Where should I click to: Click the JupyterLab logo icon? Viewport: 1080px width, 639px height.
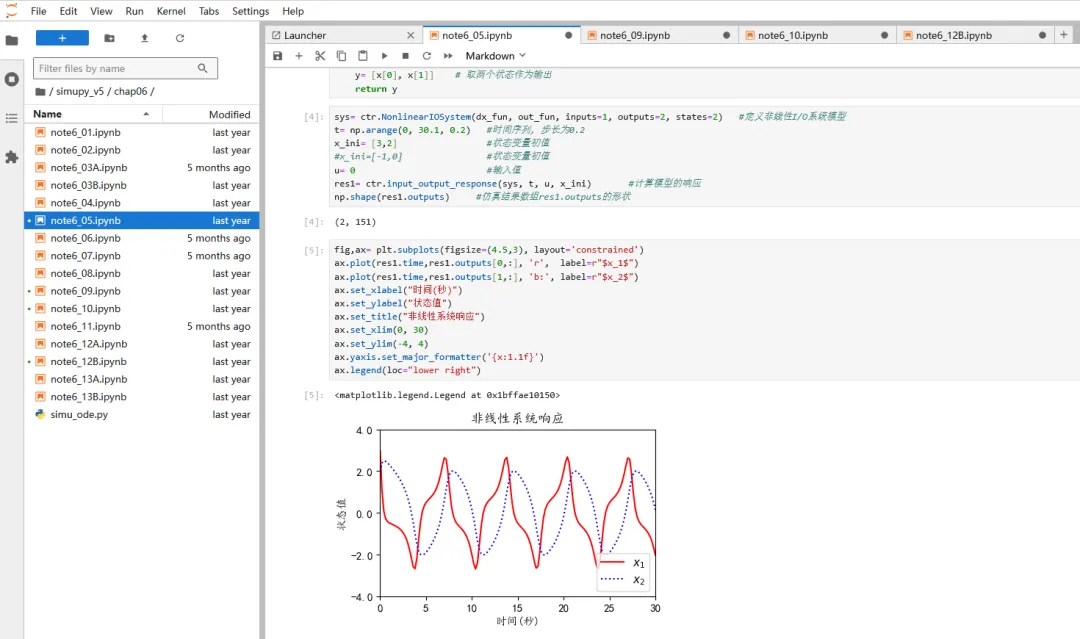tap(12, 10)
